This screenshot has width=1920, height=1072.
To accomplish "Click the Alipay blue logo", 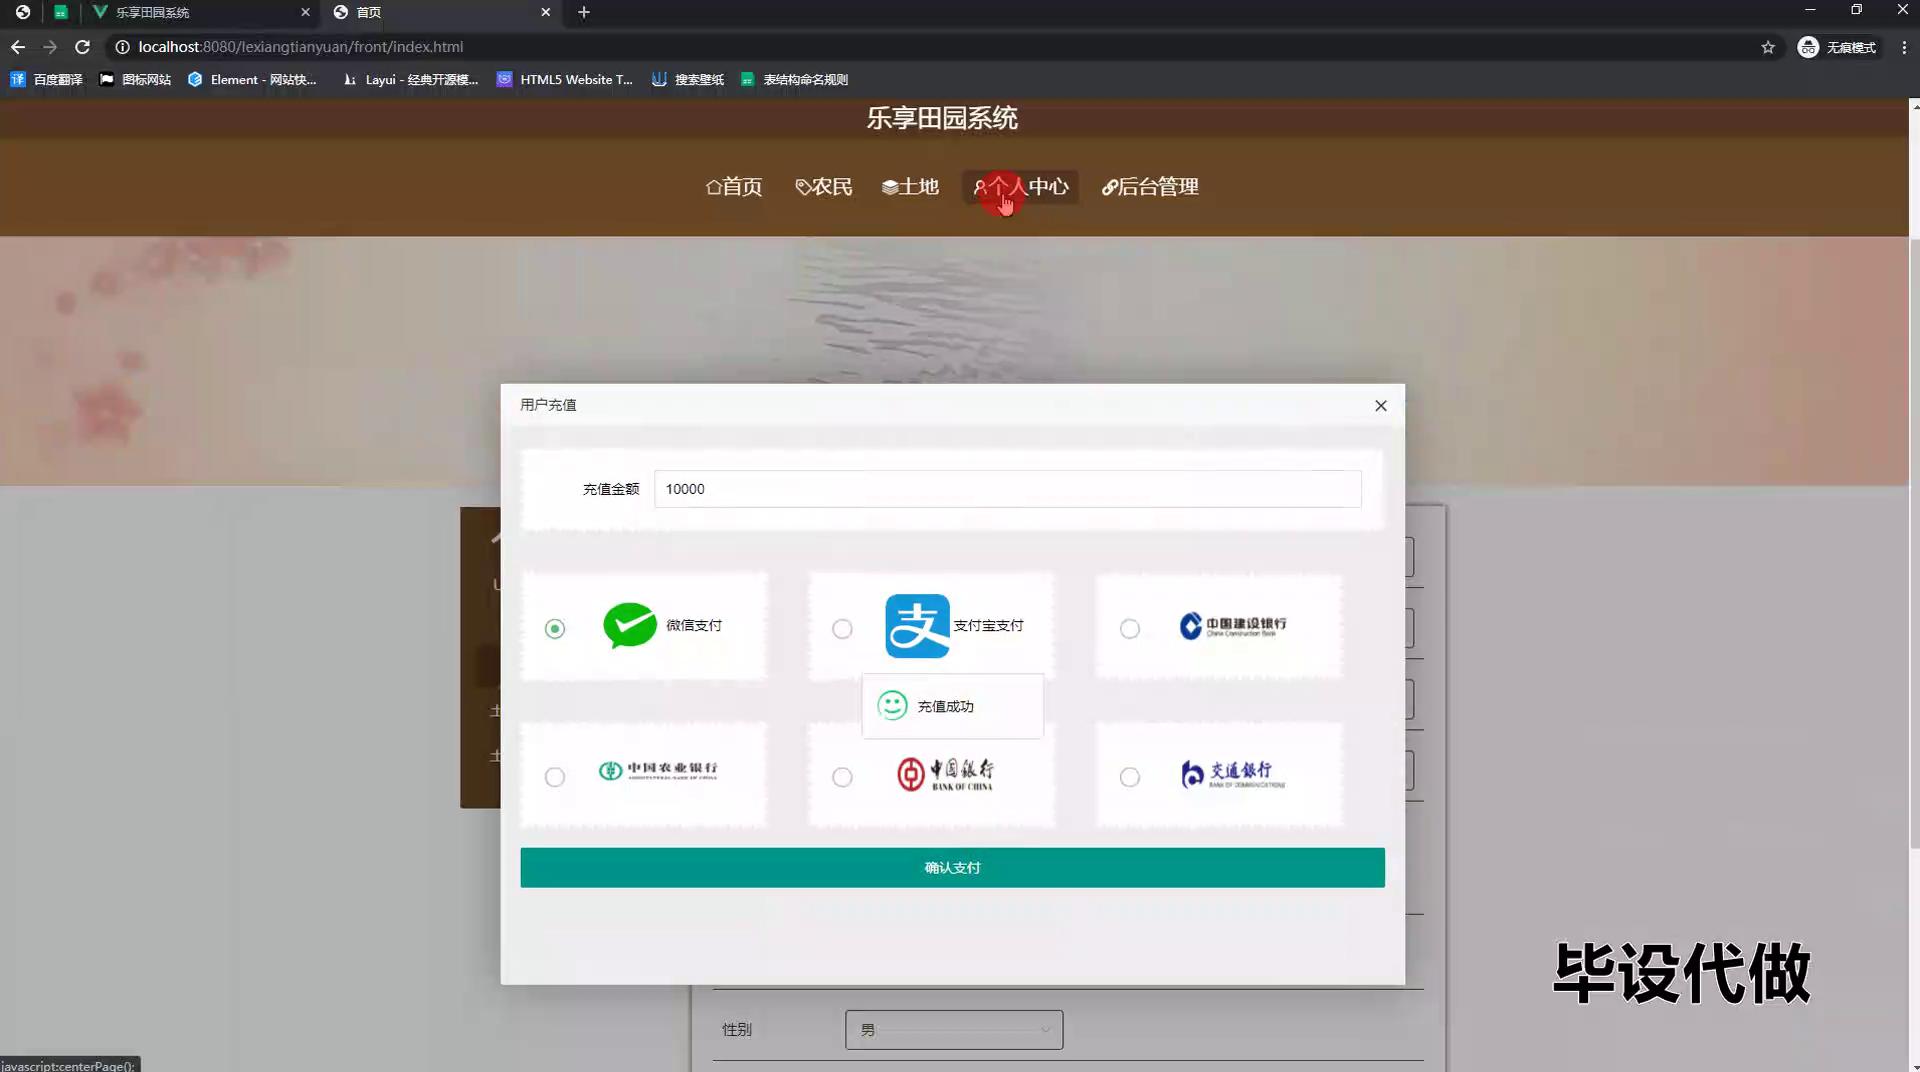I will point(916,626).
